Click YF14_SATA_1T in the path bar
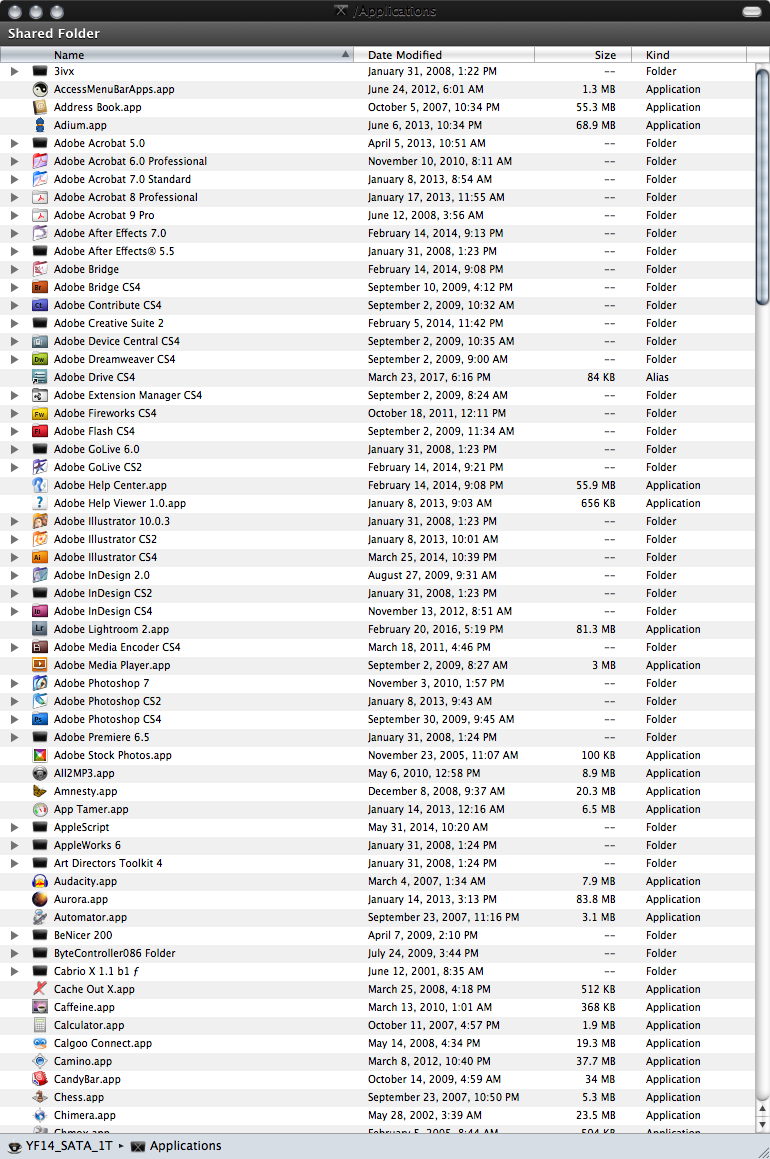Screen dimensions: 770x1159 coord(61,1146)
